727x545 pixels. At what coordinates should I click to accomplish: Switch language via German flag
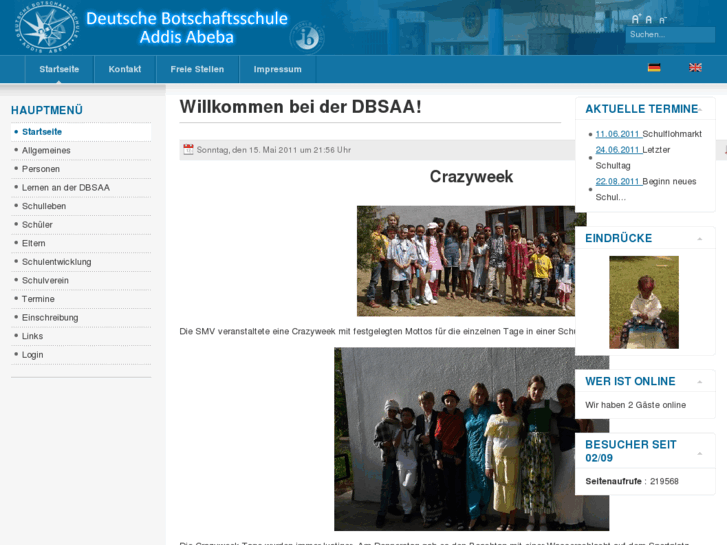coord(654,68)
